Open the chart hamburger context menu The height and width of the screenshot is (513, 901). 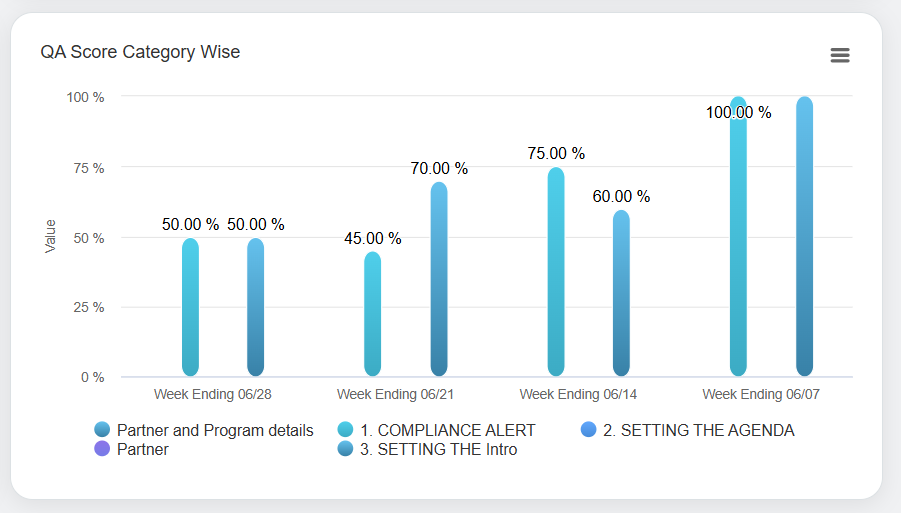pyautogui.click(x=840, y=55)
